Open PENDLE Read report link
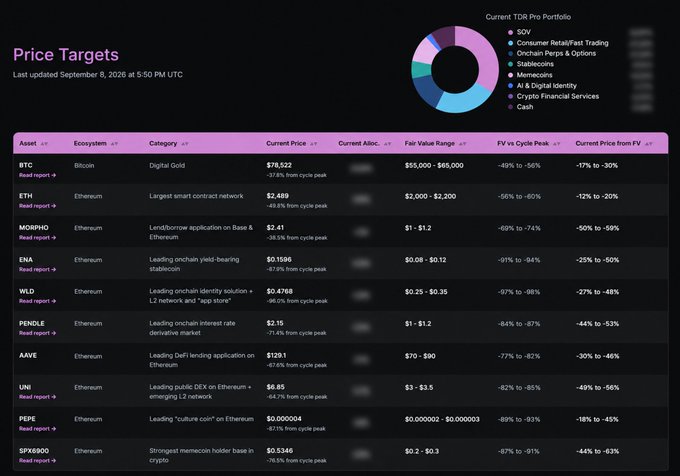Screen dimensions: 680x476 point(37,333)
